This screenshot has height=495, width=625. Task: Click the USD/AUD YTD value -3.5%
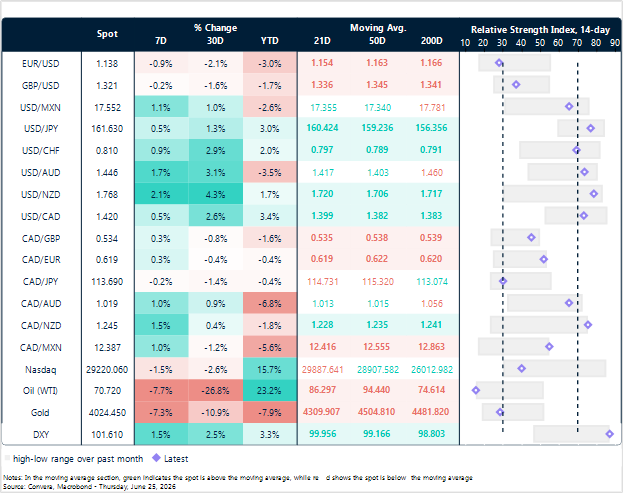coord(270,173)
